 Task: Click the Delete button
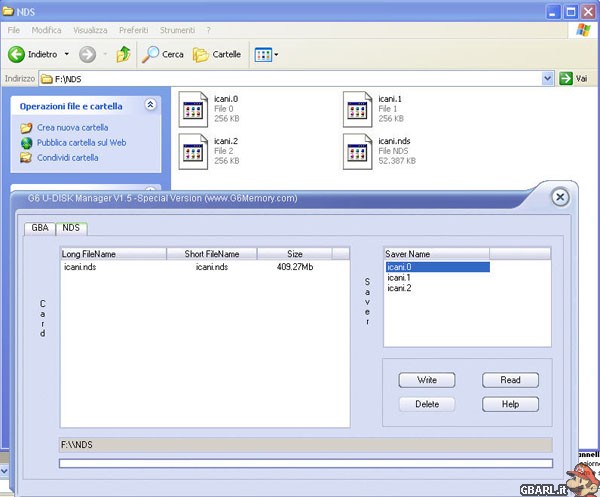coord(427,404)
